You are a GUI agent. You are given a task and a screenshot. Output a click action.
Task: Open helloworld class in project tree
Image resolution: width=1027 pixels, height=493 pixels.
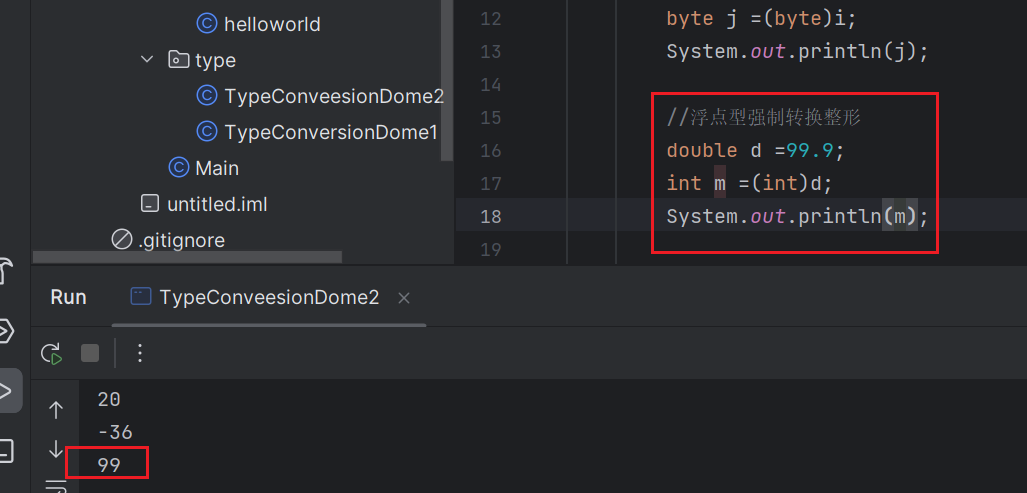pyautogui.click(x=272, y=24)
